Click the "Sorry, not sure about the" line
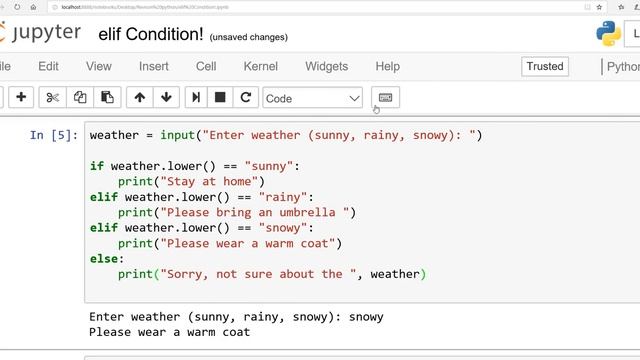Screen dimensions: 640x360 272,274
